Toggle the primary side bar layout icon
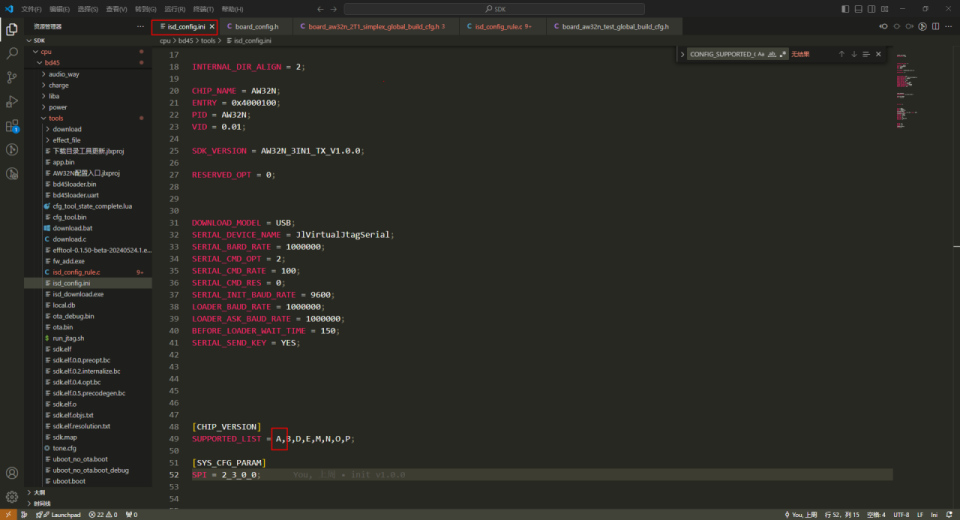Viewport: 960px width, 520px height. [x=845, y=9]
